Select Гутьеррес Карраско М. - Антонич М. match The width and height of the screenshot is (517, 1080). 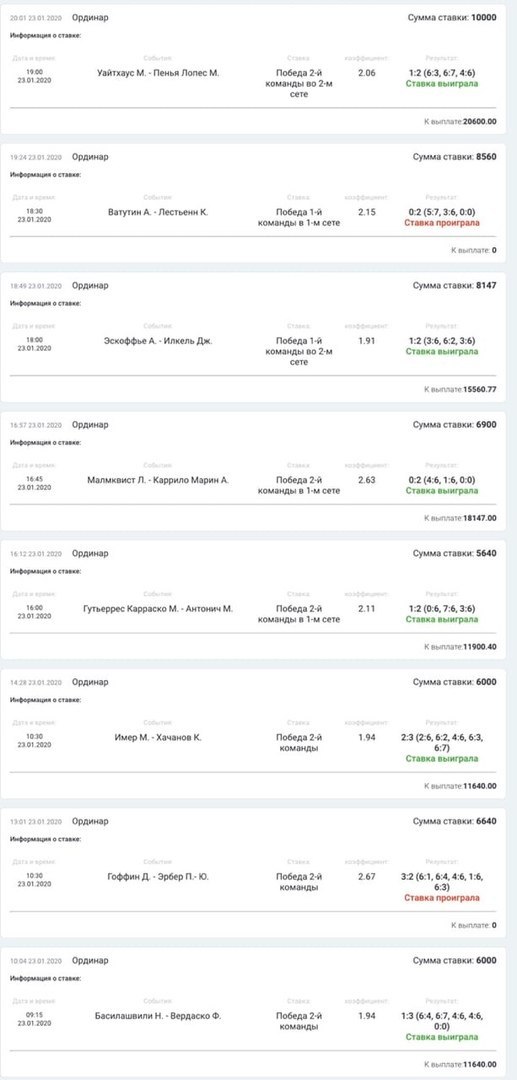coord(158,608)
